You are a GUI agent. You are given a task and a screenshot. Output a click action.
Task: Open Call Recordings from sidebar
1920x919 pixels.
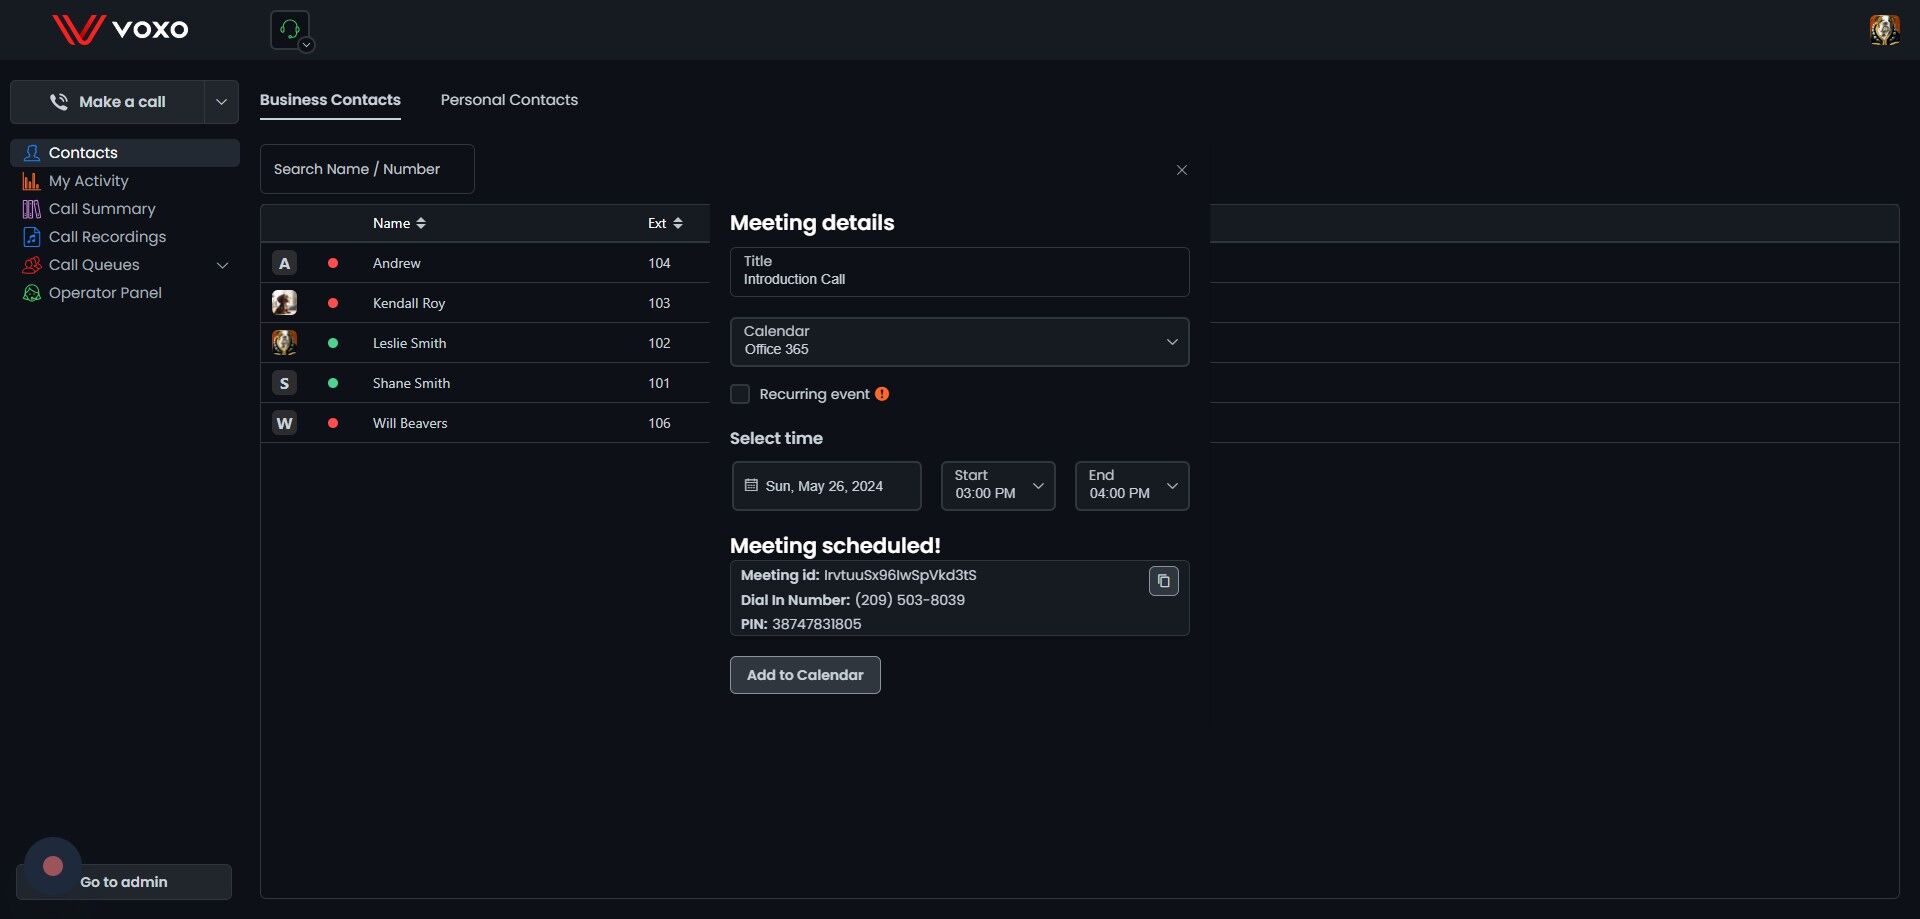tap(107, 237)
